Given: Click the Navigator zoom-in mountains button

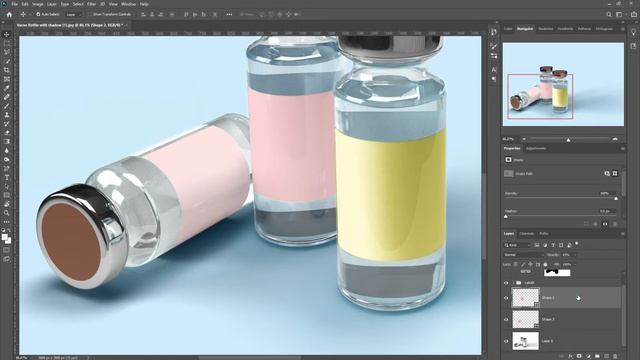Looking at the screenshot, I should tap(615, 139).
